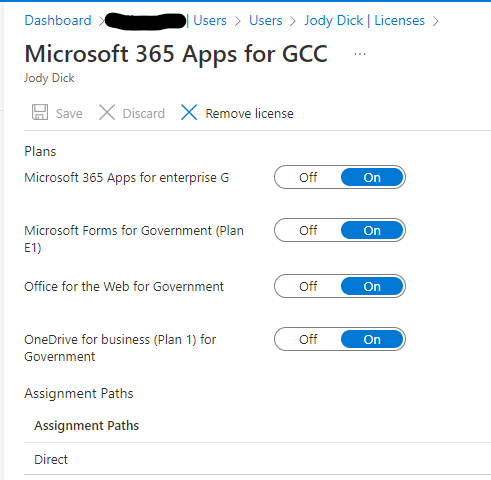Select On for Microsoft 365 Apps for enterprise G
Image resolution: width=491 pixels, height=480 pixels.
[372, 177]
